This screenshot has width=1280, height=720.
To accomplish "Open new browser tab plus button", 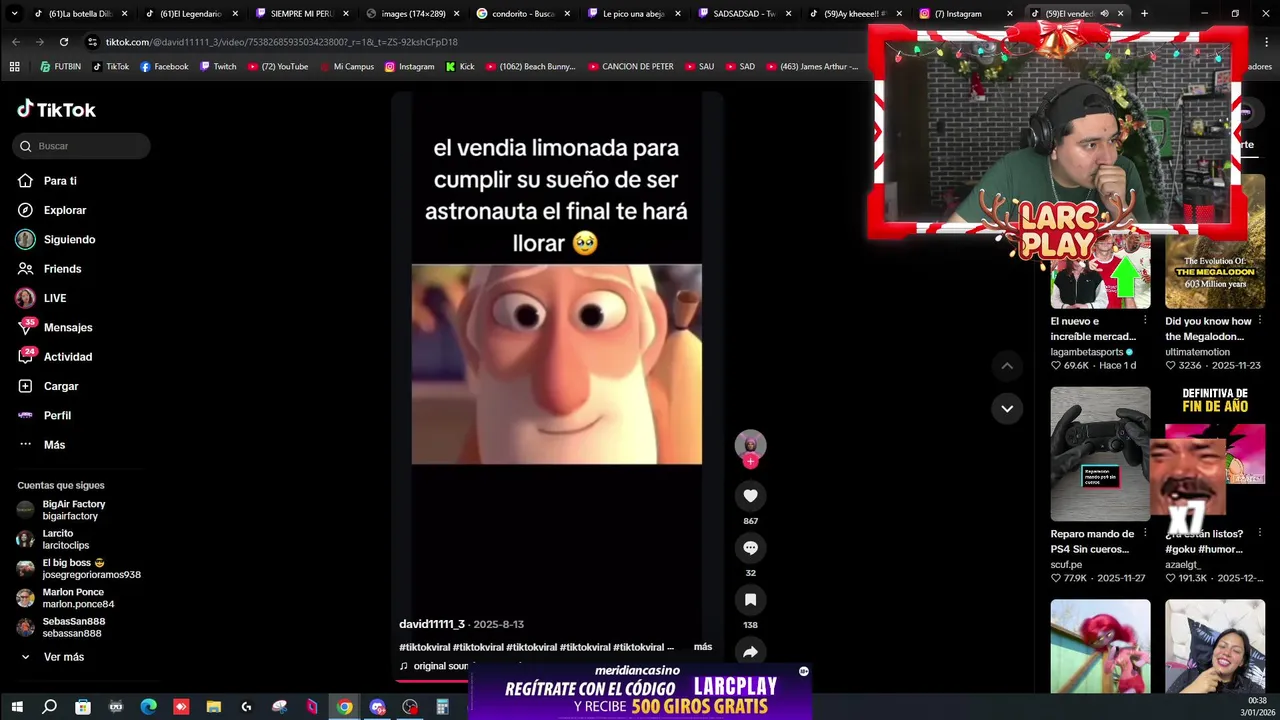I will pos(1144,14).
